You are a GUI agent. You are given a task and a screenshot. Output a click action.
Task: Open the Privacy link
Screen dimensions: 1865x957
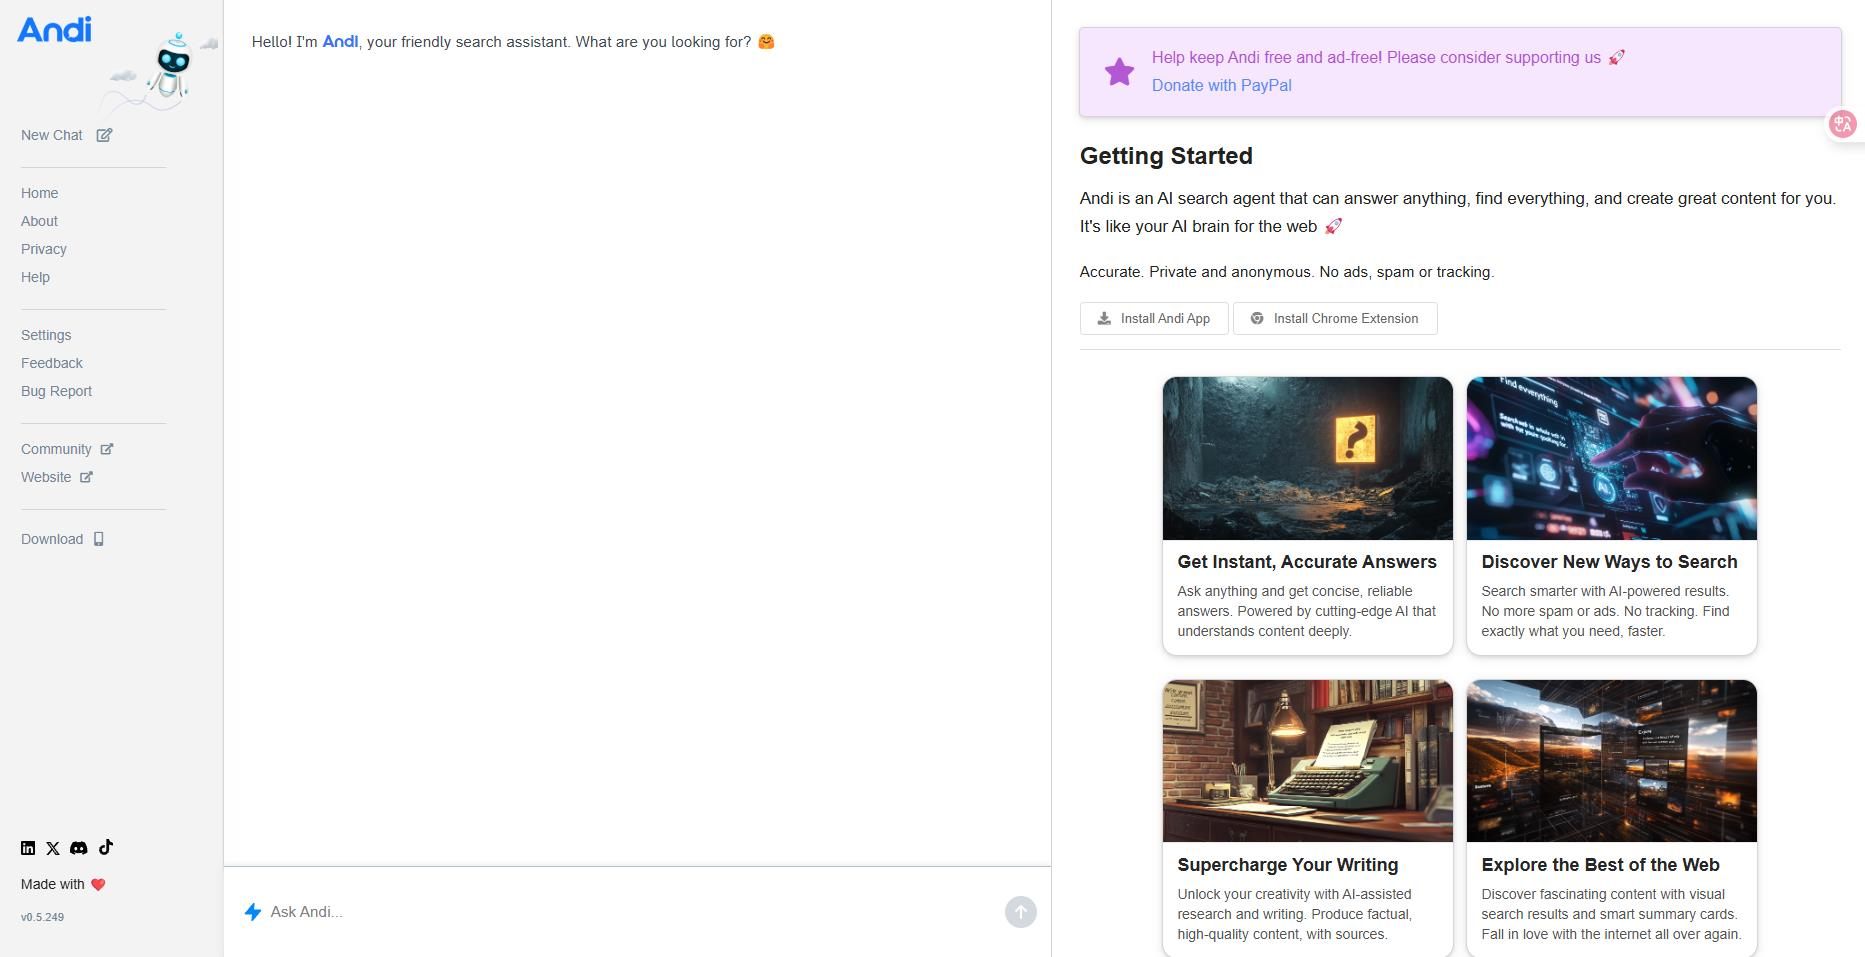[x=44, y=249]
